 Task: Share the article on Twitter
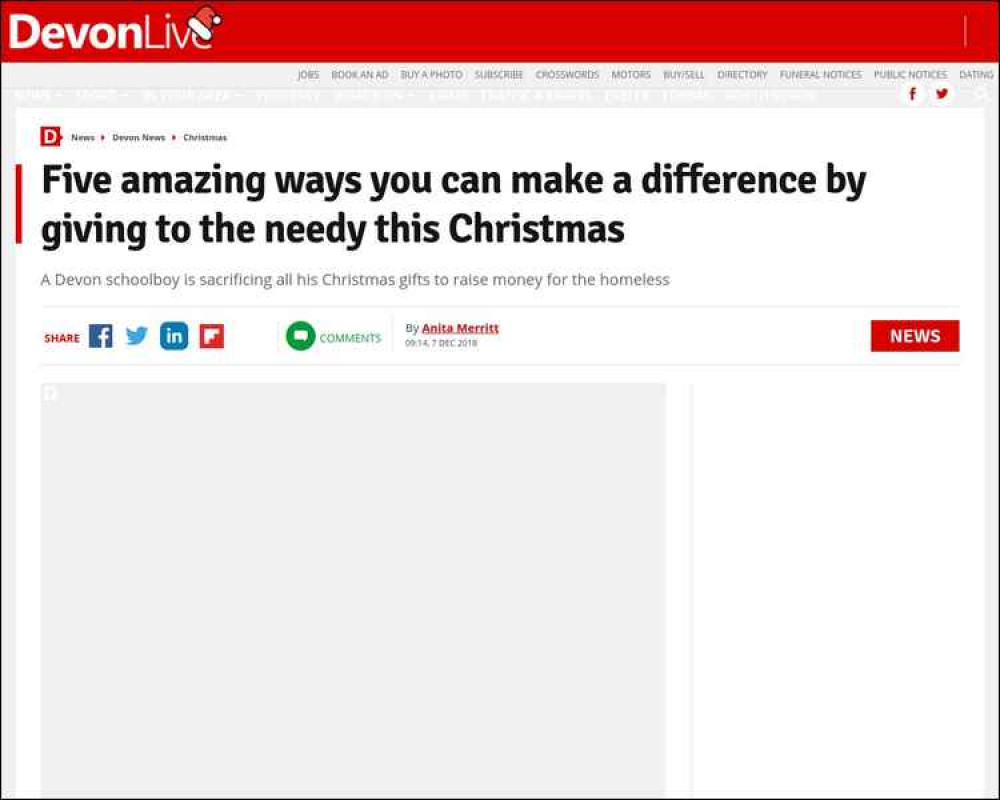click(136, 336)
